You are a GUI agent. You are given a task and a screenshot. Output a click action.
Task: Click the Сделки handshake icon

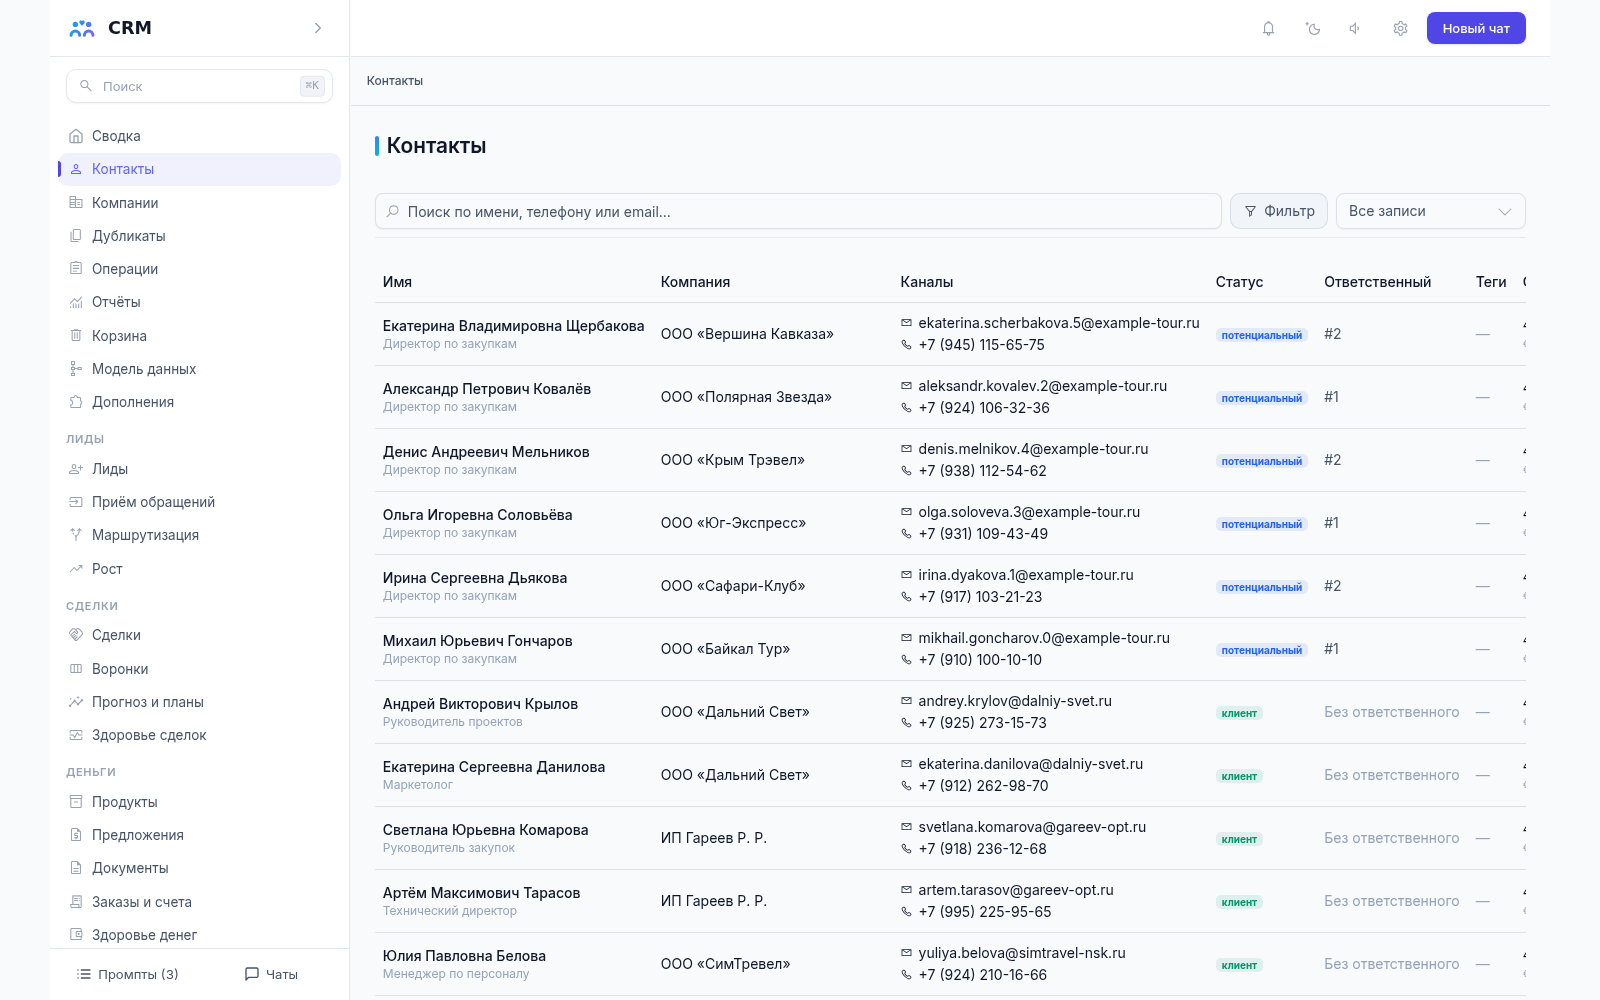click(x=76, y=635)
